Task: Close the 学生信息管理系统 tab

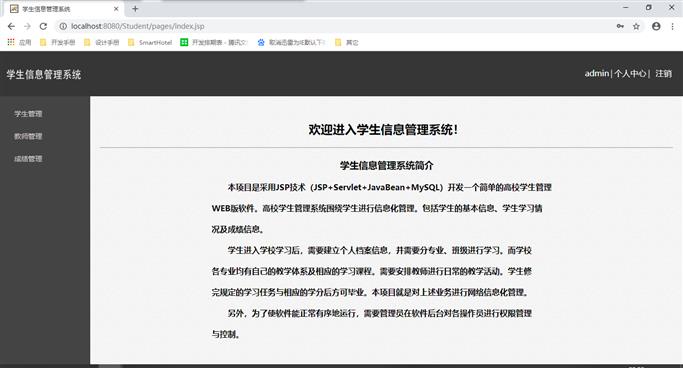Action: pyautogui.click(x=116, y=9)
